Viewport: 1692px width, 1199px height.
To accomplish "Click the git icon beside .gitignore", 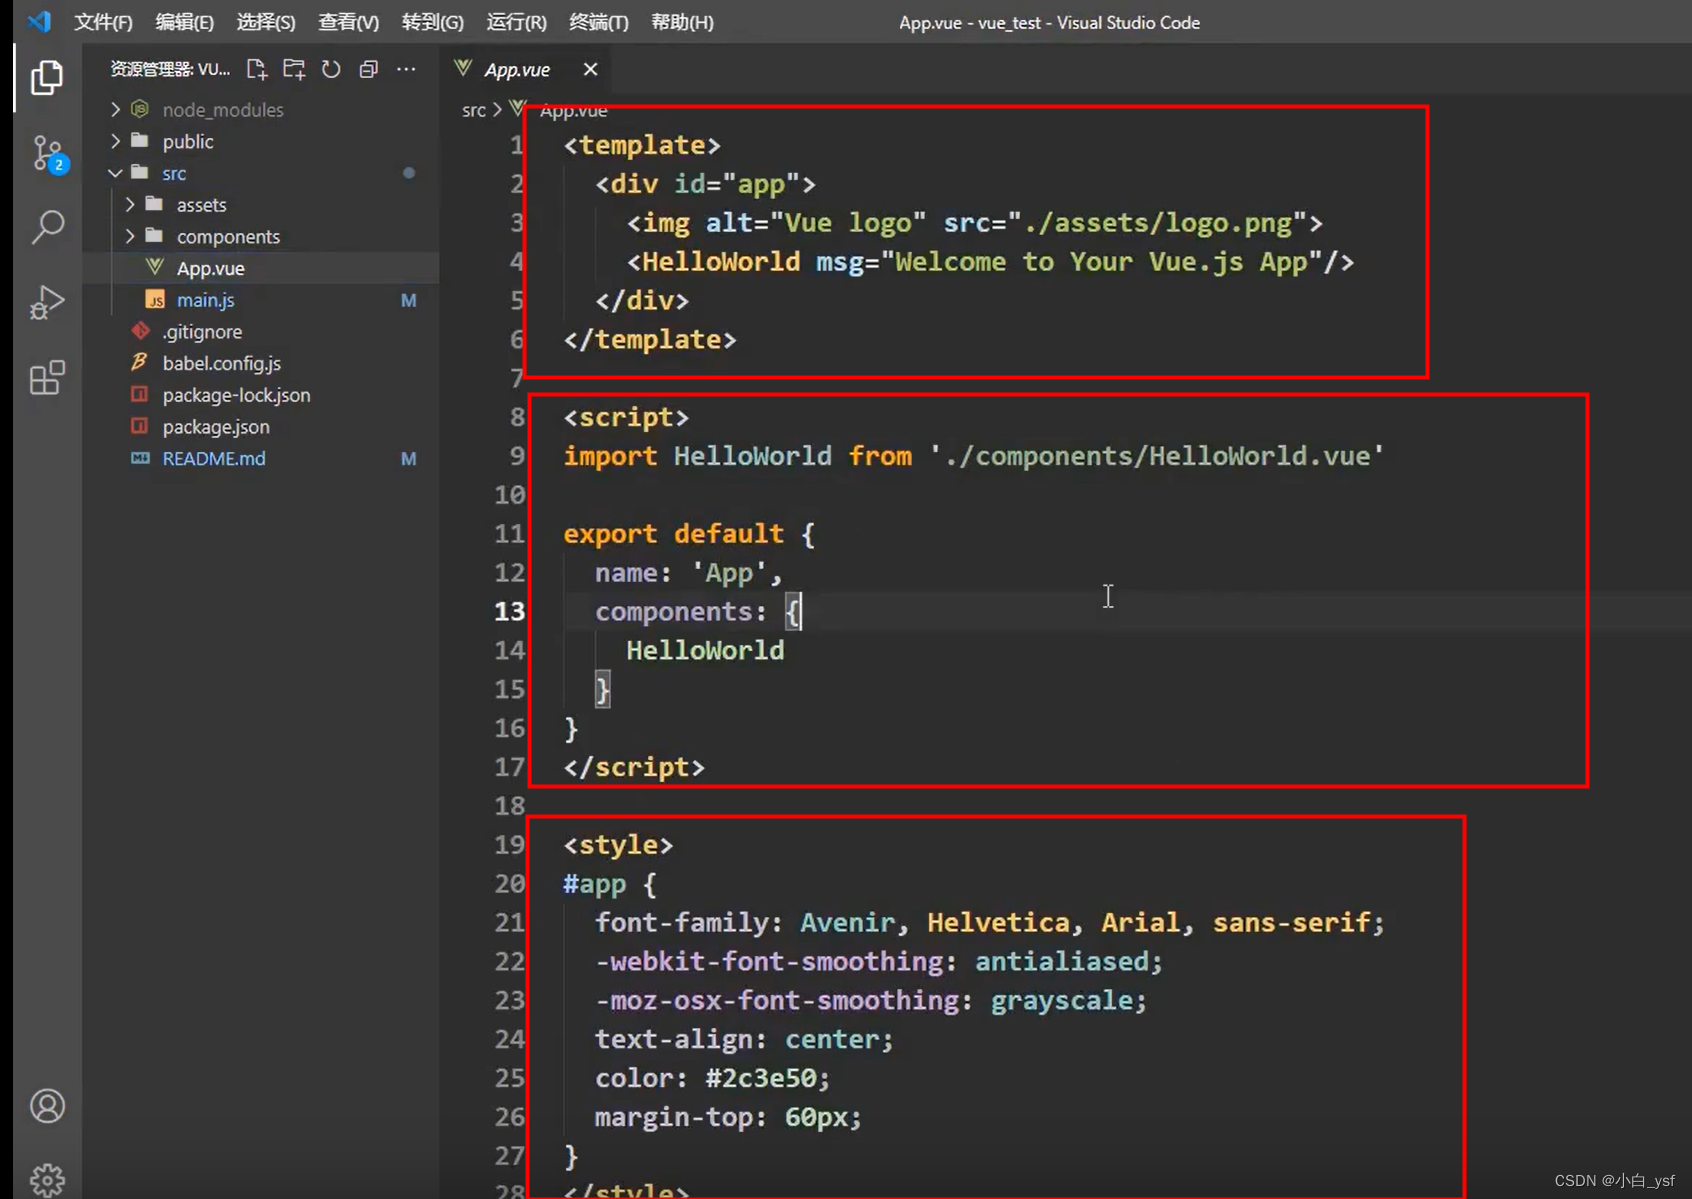I will (x=140, y=331).
